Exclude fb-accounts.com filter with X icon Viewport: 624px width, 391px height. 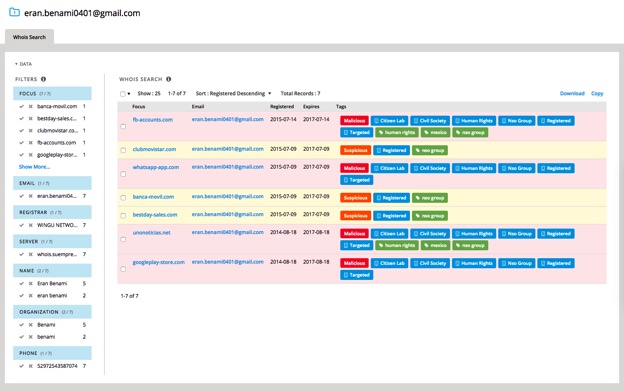(30, 142)
